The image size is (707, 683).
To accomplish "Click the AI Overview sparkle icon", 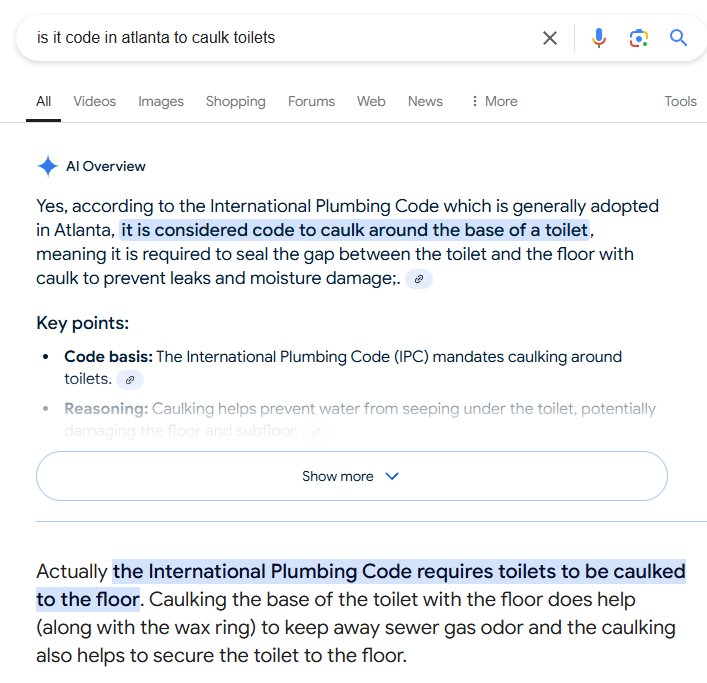I will tap(47, 166).
